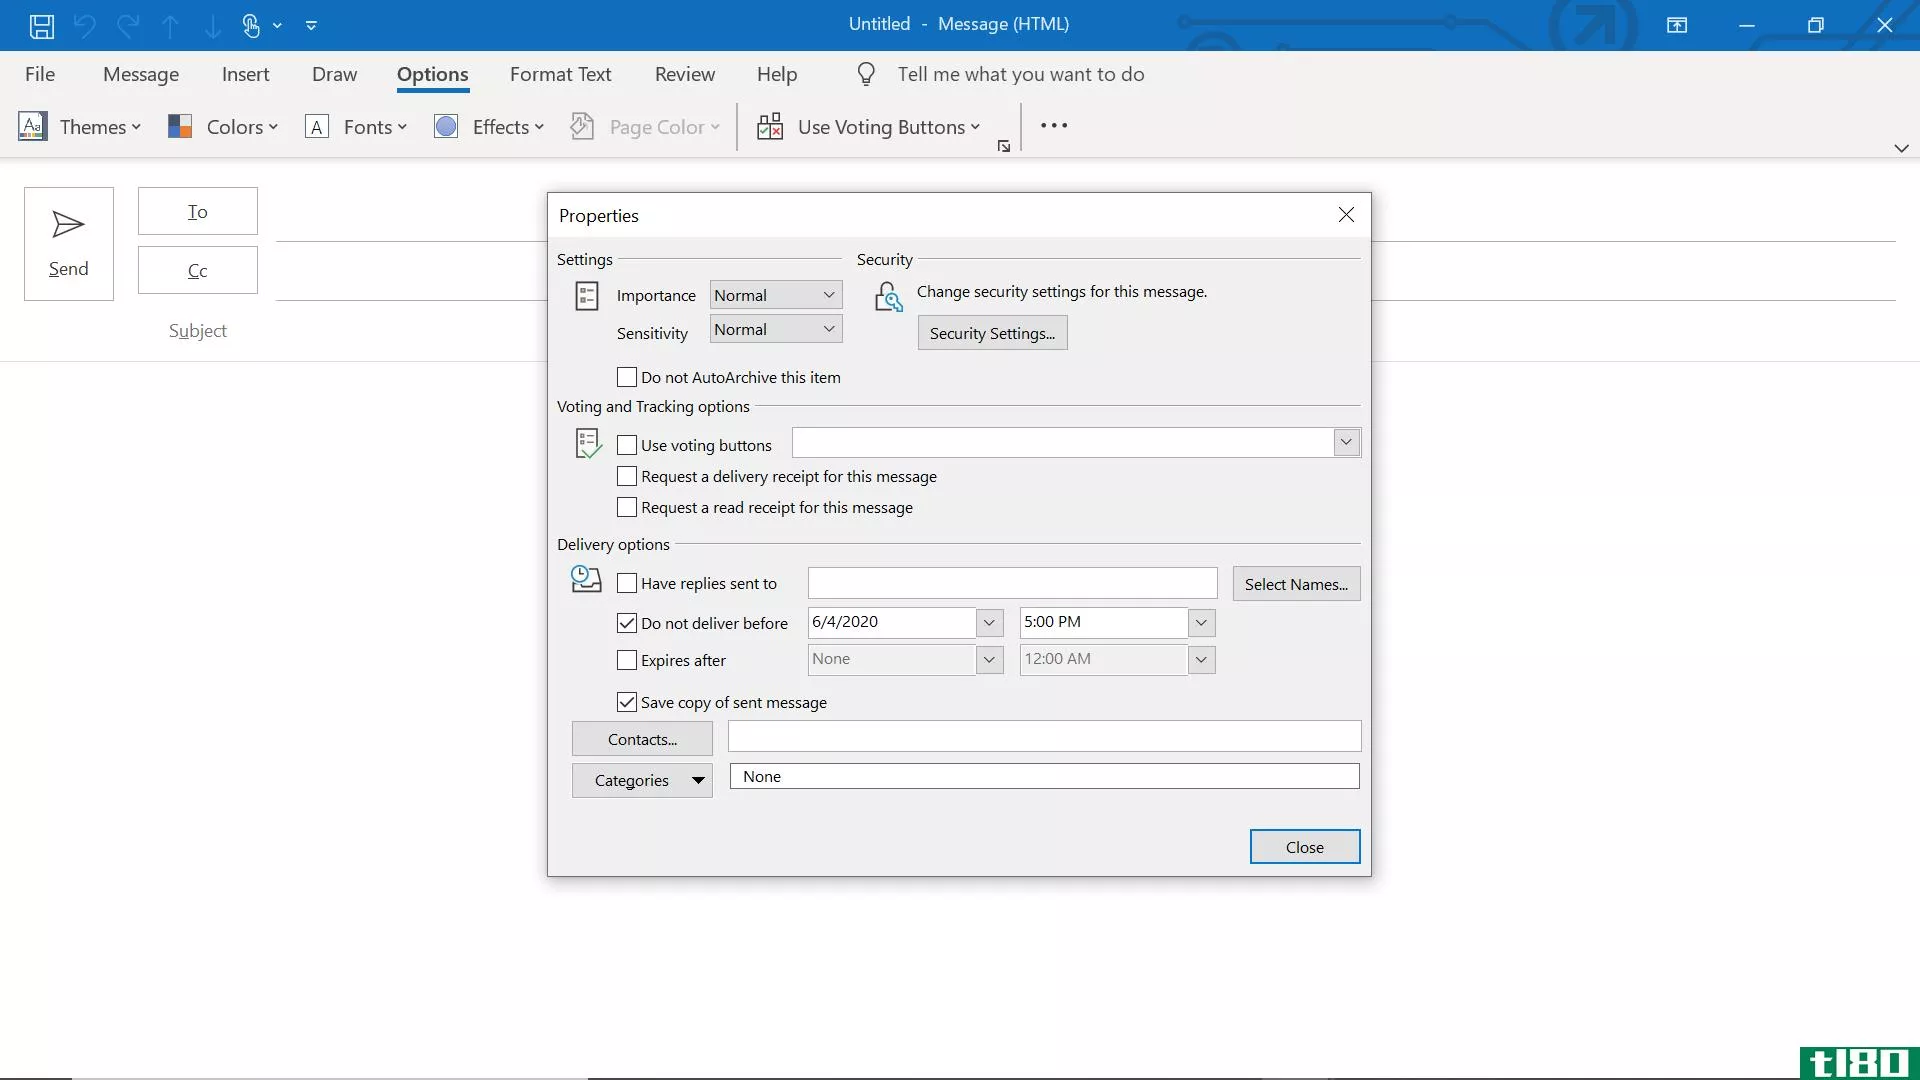Uncheck Do not deliver before
The width and height of the screenshot is (1920, 1080).
(627, 623)
